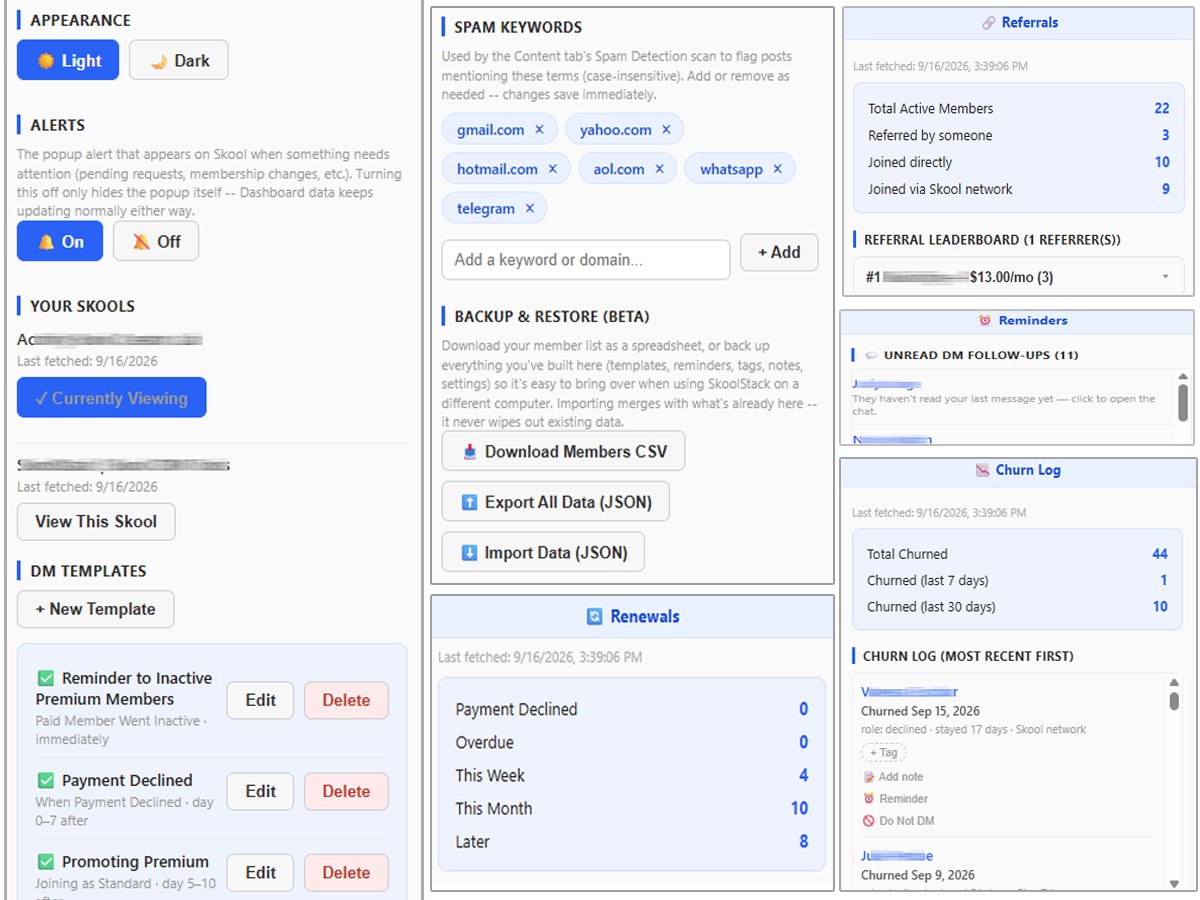This screenshot has width=1200, height=900.
Task: Select the Total Churned value 44
Action: 1160,554
